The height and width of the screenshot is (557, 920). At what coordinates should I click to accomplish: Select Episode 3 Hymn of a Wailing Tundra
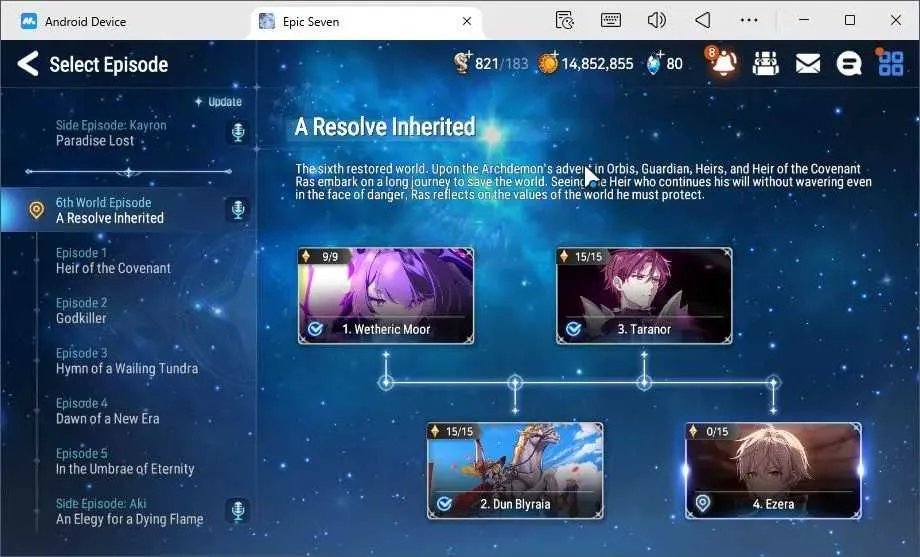[x=128, y=360]
